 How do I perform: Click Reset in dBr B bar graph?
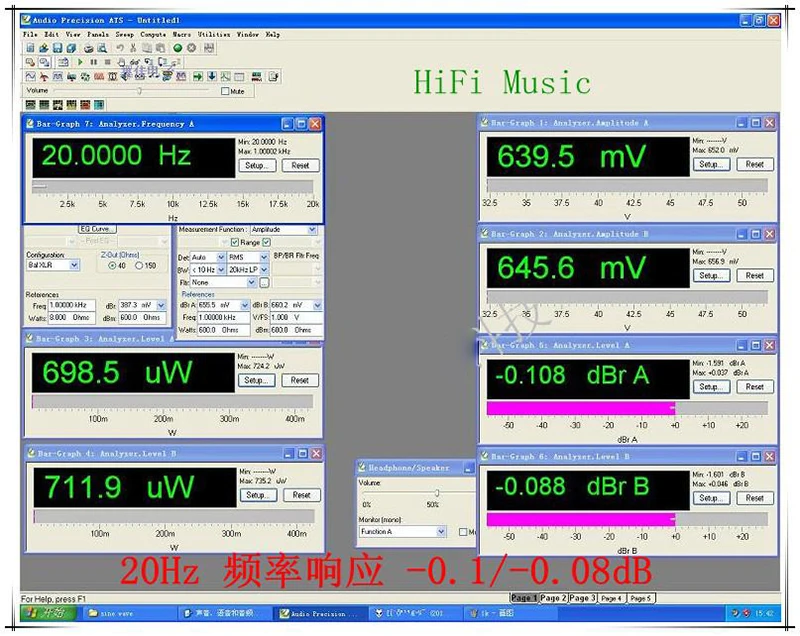click(755, 498)
